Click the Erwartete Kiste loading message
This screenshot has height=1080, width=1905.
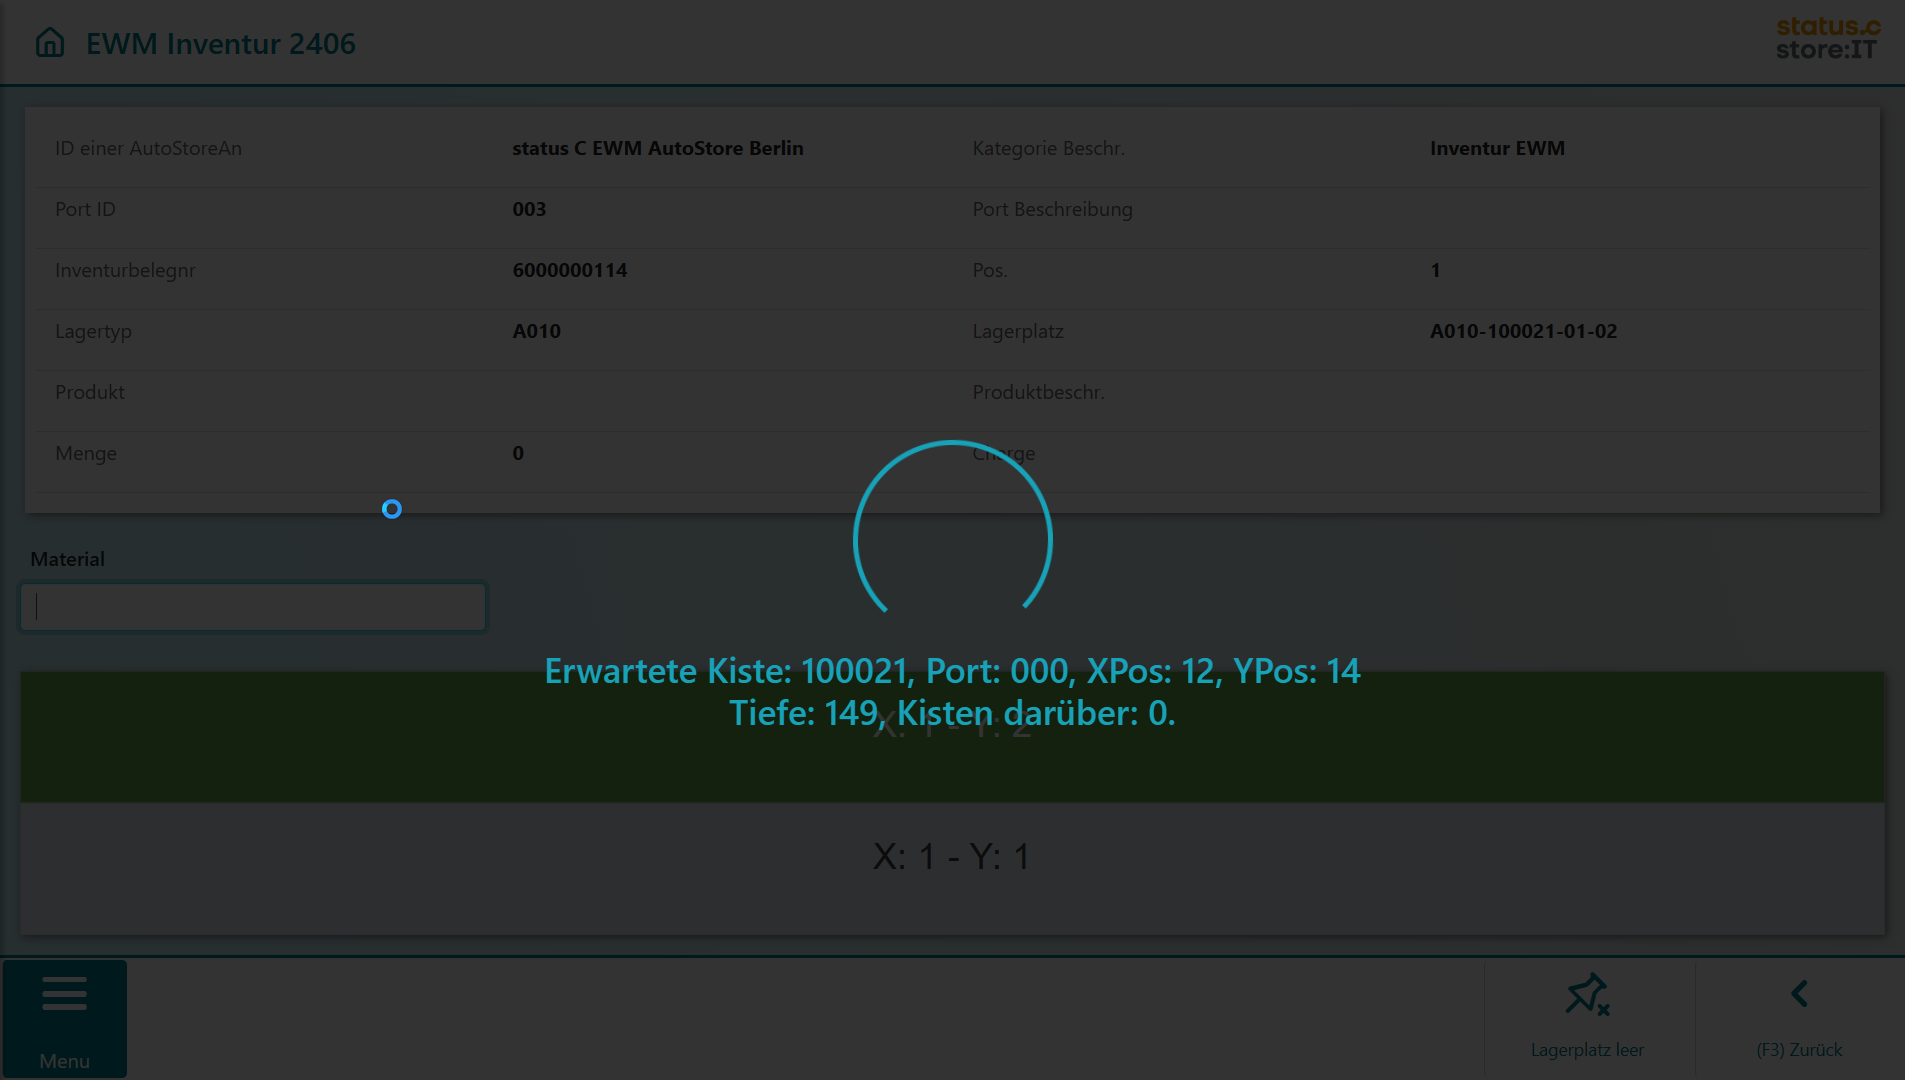pos(952,691)
